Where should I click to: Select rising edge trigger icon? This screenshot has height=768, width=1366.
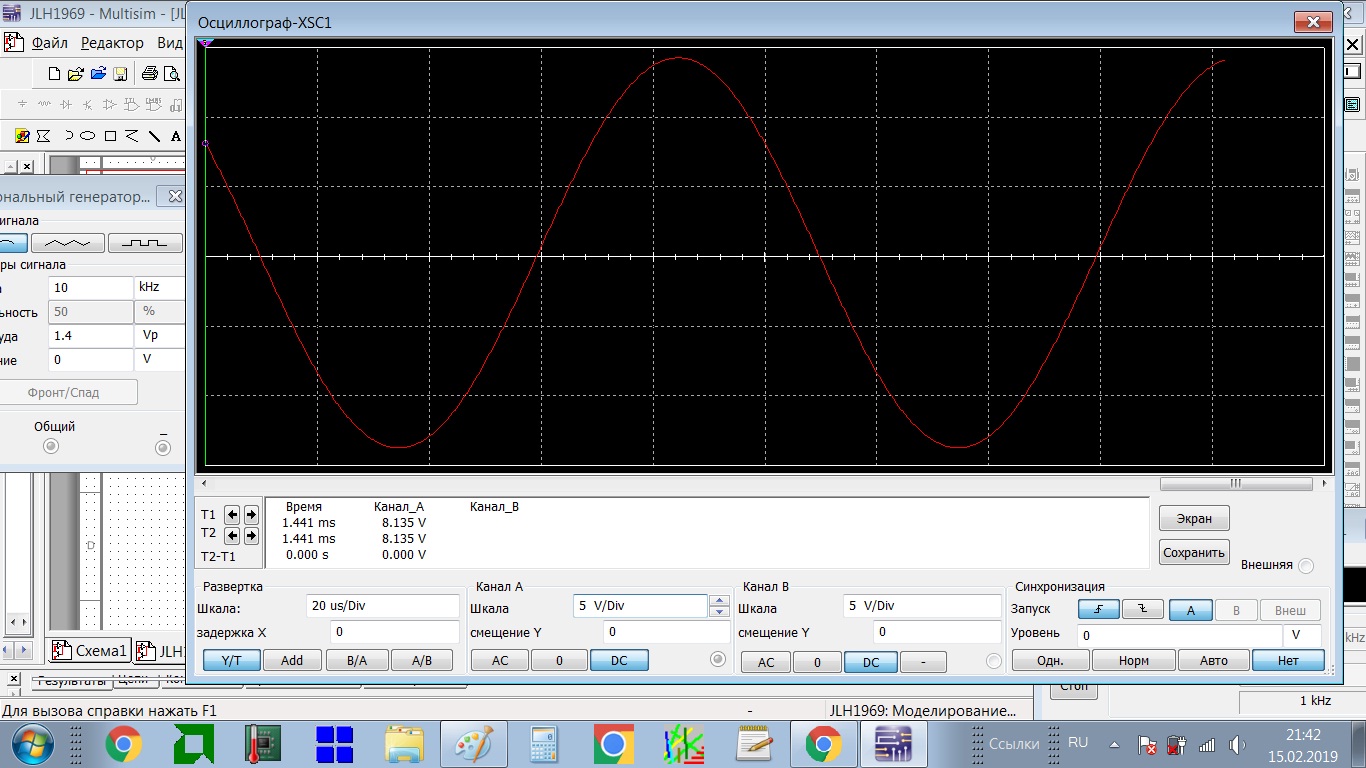pos(1098,610)
